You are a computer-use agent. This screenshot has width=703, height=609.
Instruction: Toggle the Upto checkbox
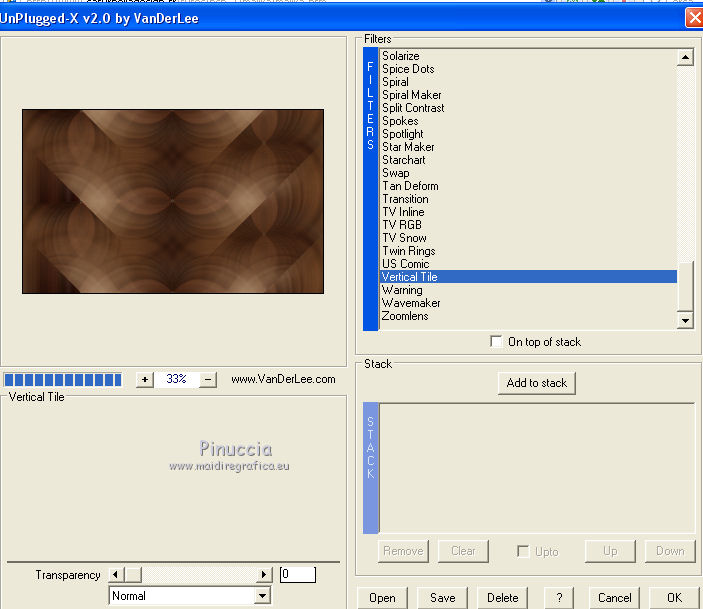tap(523, 551)
